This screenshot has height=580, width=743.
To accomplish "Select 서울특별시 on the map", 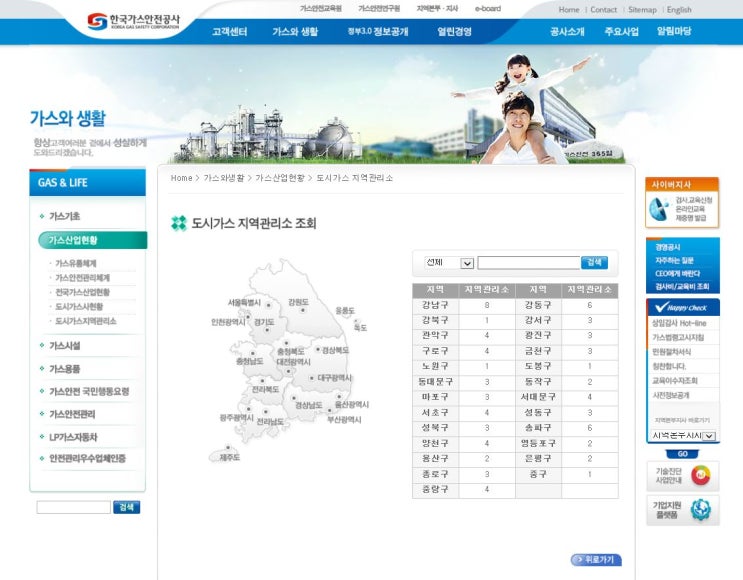I will (245, 303).
